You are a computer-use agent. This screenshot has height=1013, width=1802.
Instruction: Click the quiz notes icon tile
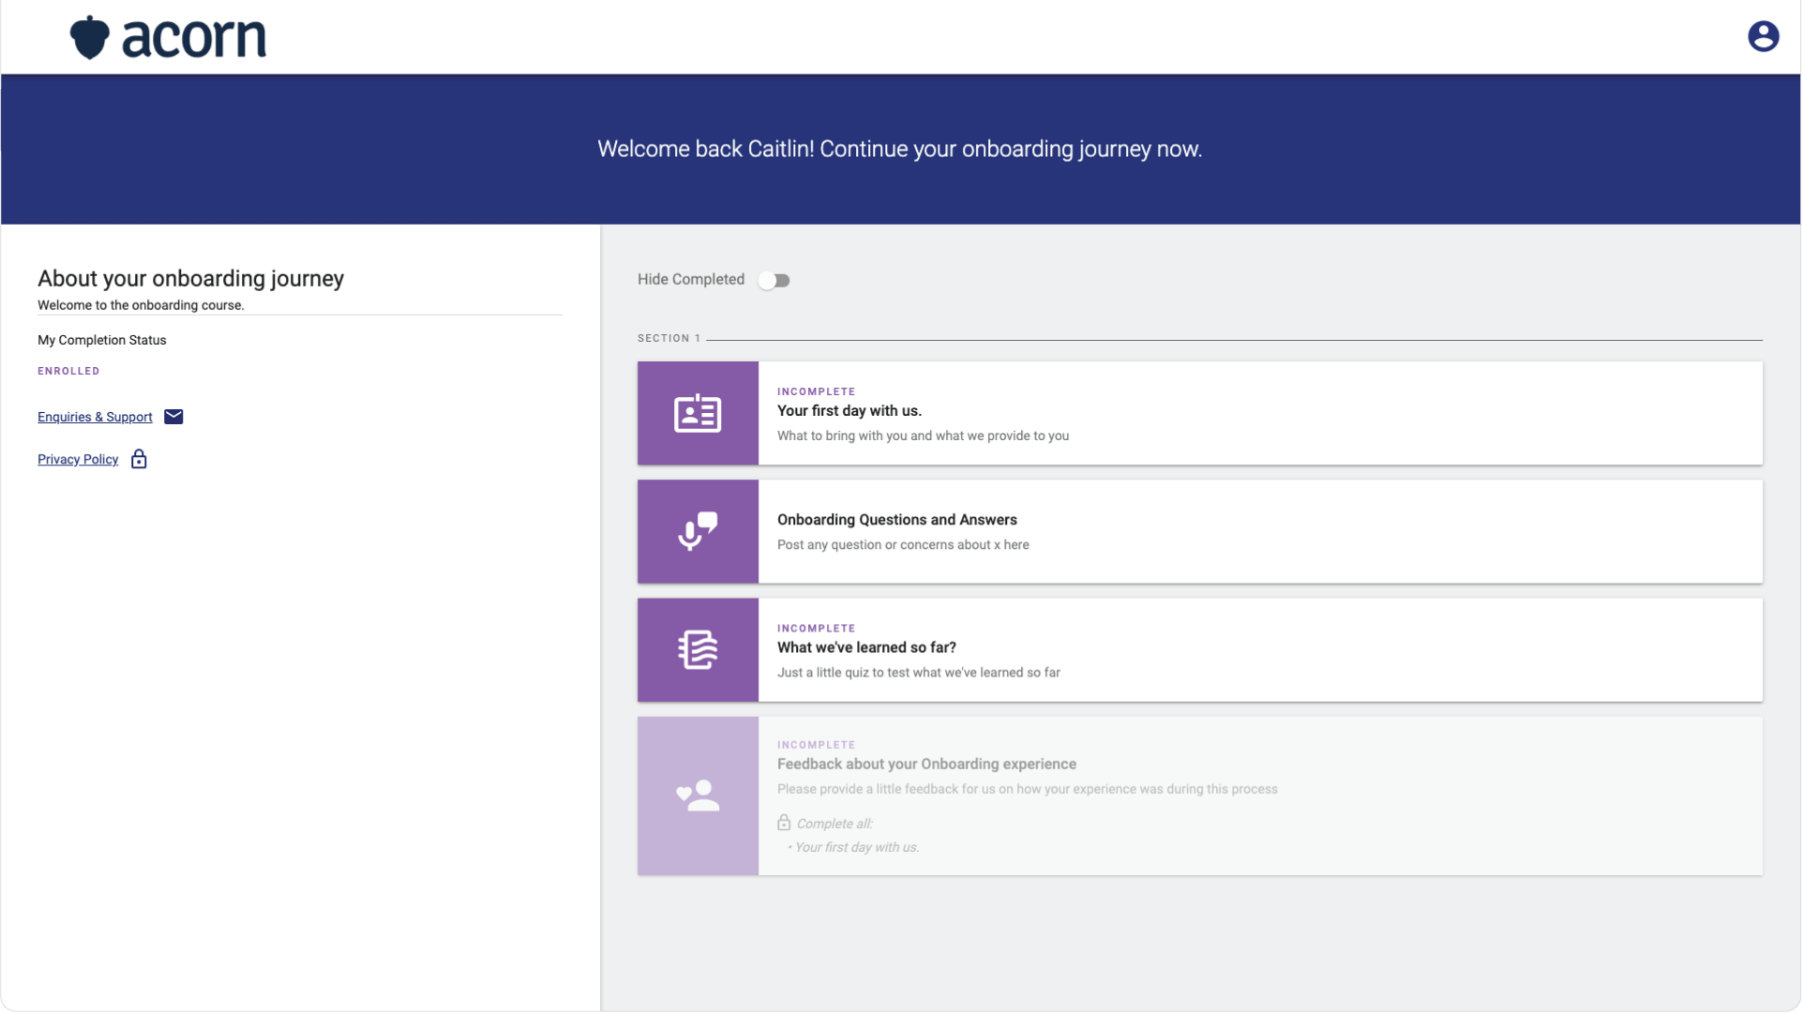pos(697,650)
